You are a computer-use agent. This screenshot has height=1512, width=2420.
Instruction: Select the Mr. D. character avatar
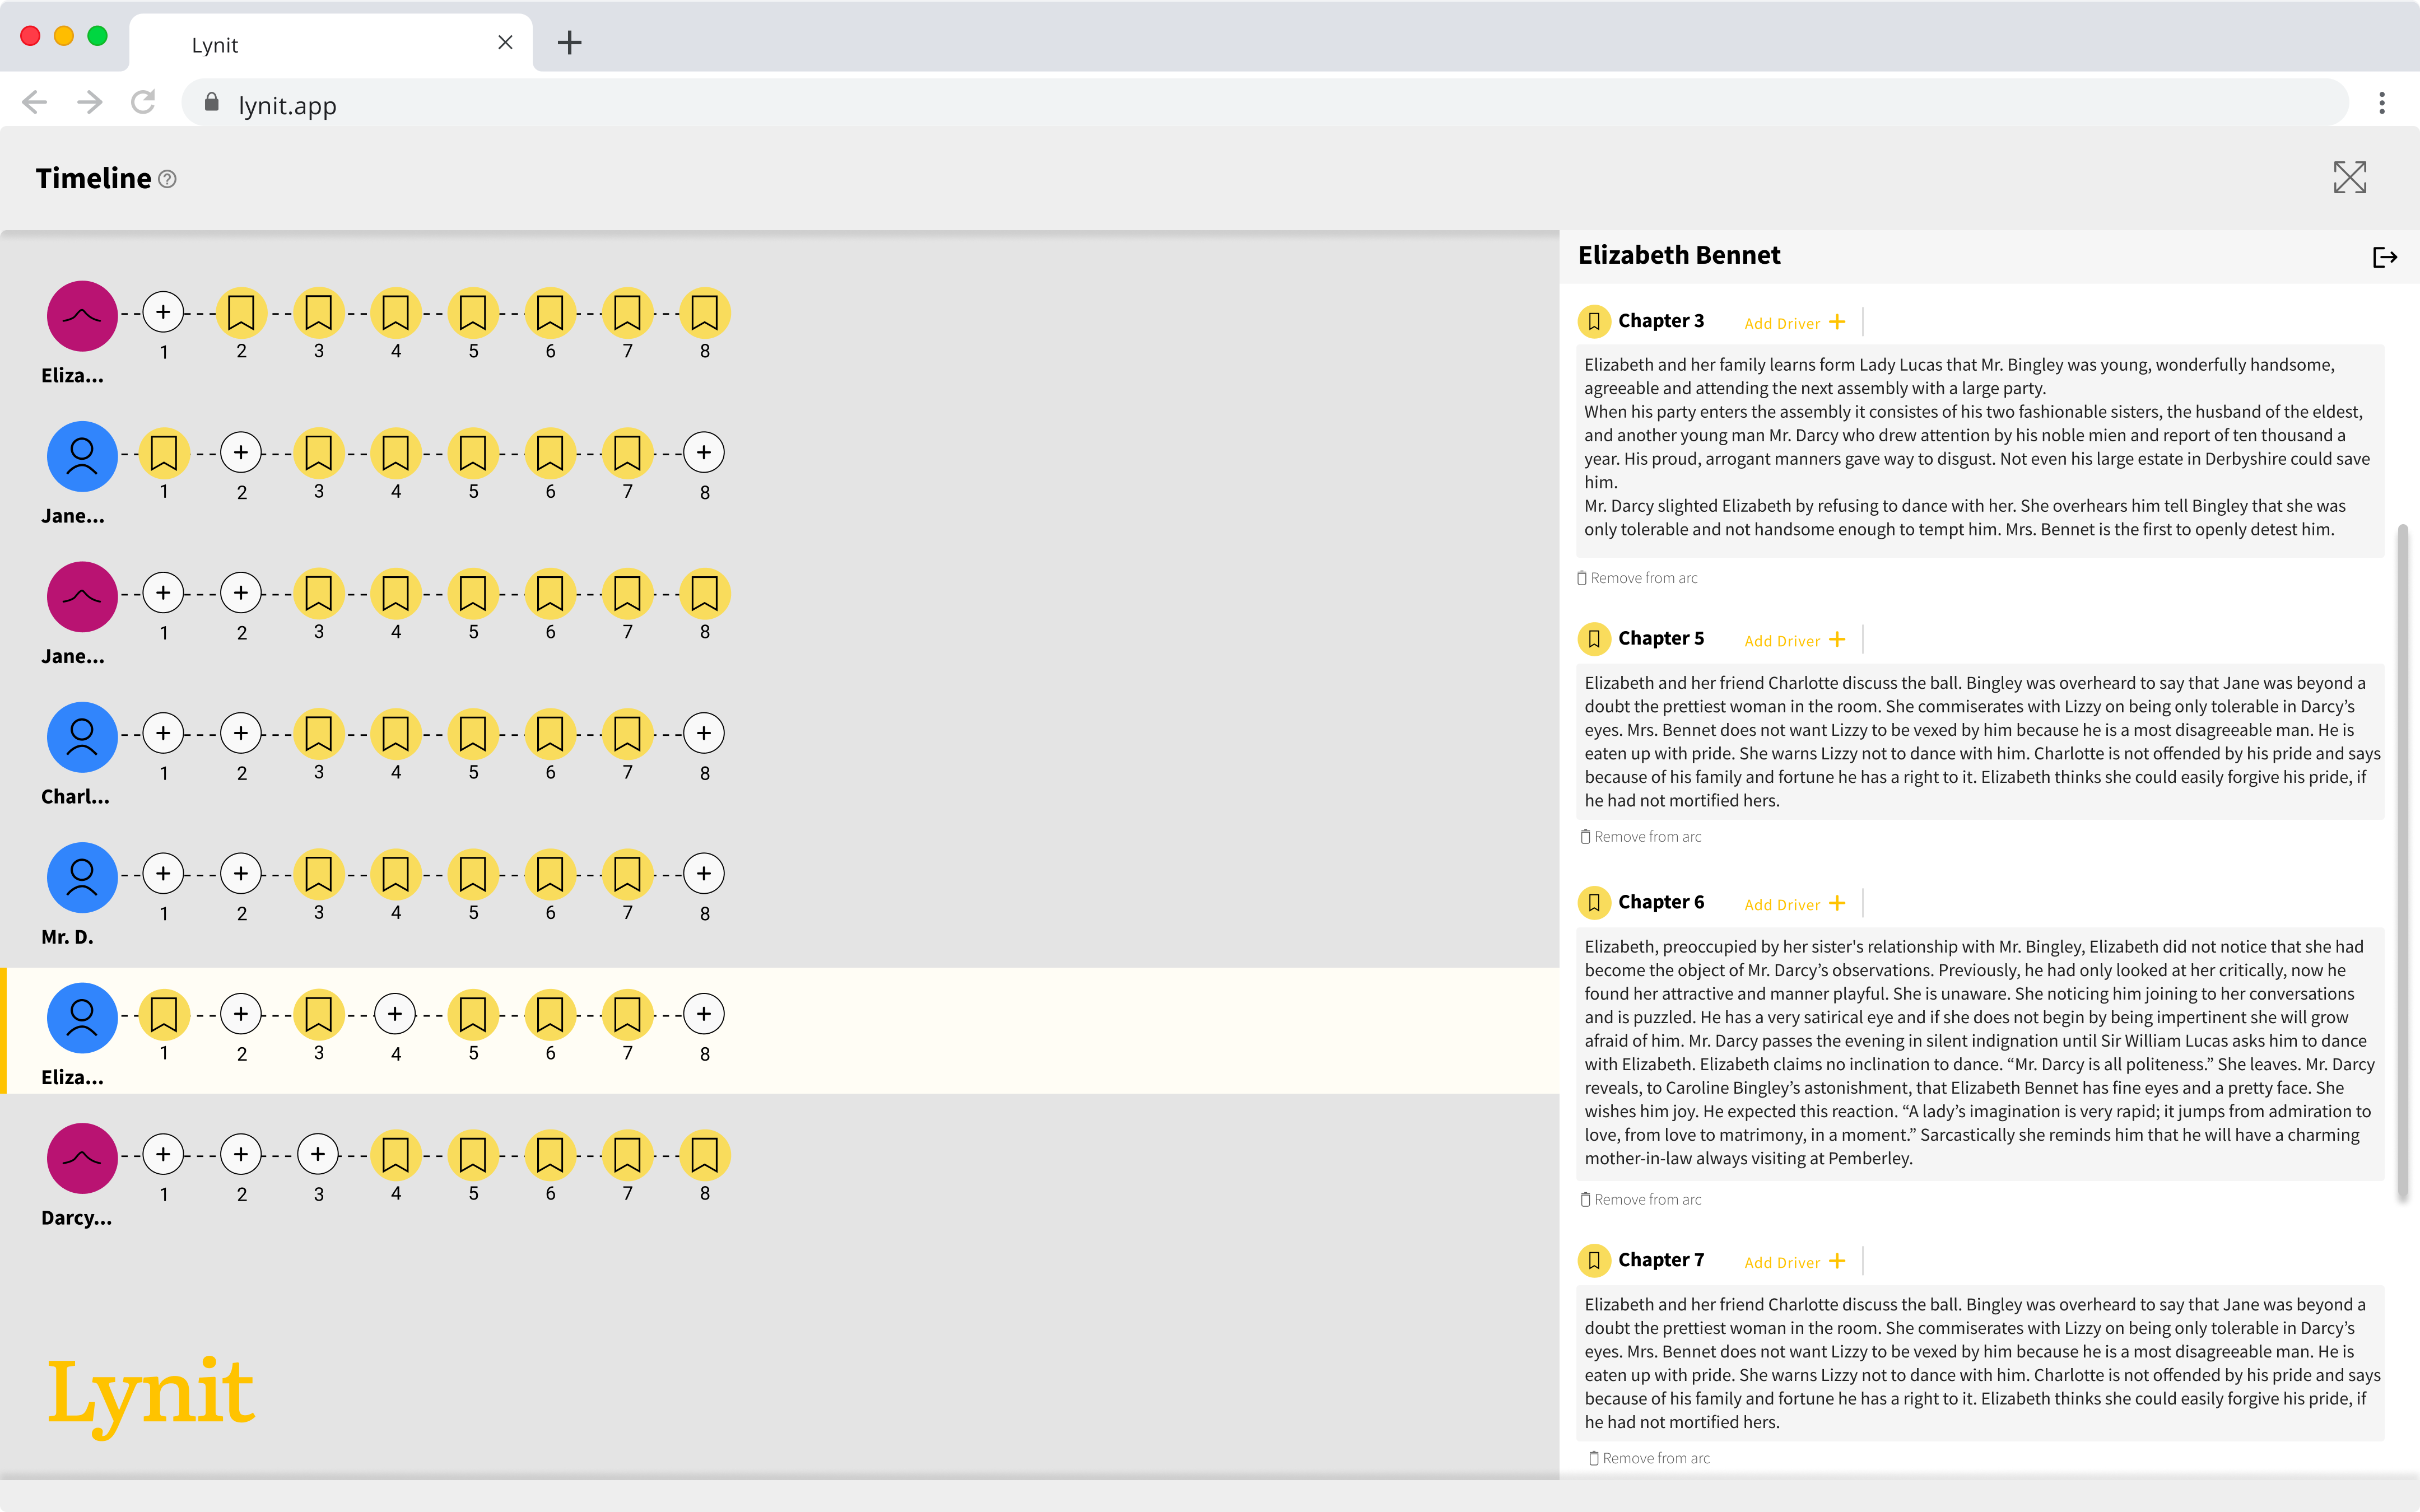coord(82,878)
